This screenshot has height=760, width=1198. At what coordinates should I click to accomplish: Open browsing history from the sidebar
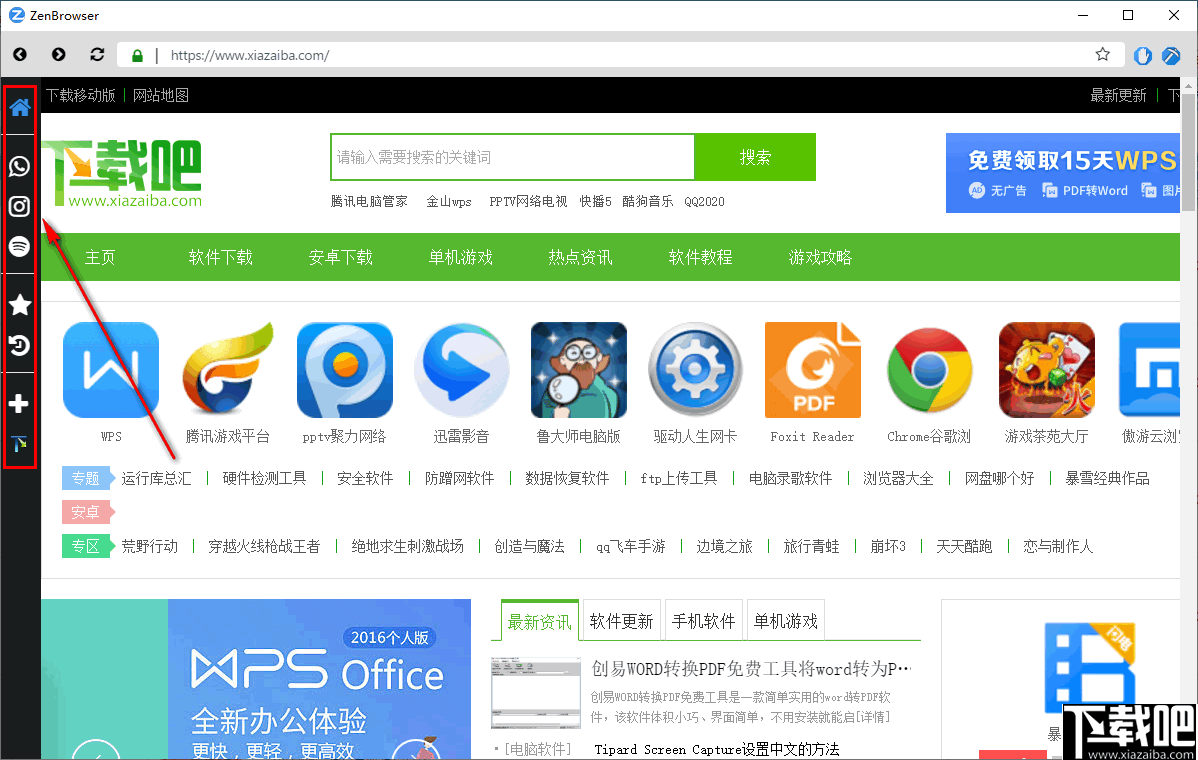pyautogui.click(x=19, y=345)
